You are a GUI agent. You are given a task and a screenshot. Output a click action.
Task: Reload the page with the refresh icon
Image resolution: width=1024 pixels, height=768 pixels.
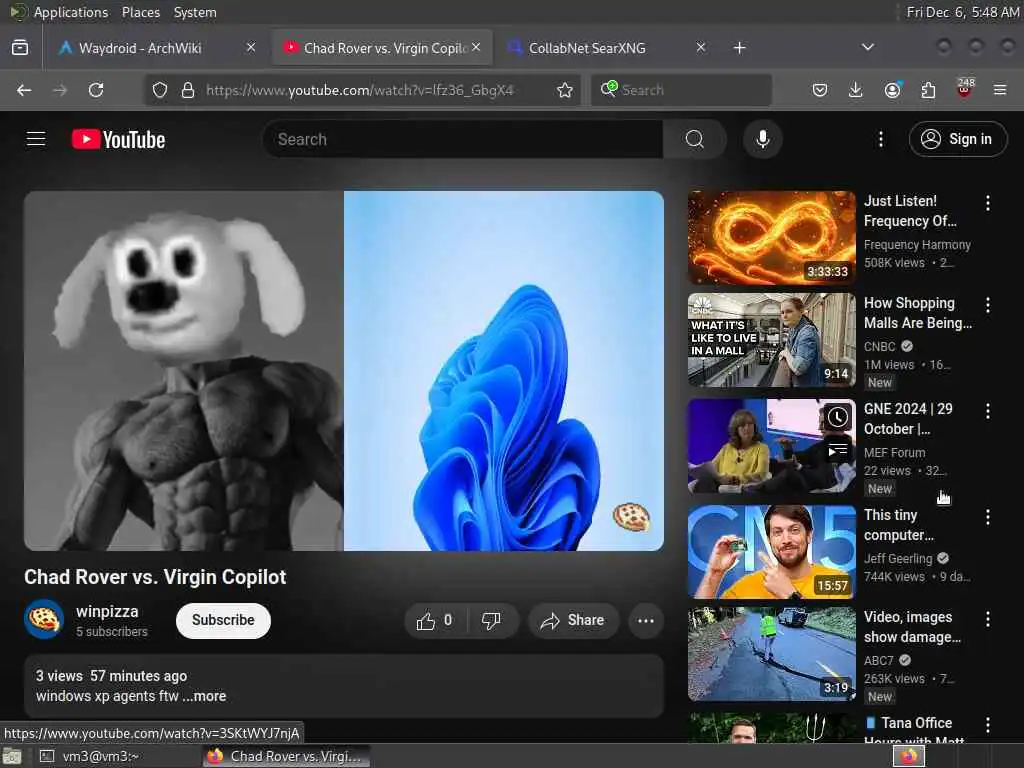click(96, 90)
